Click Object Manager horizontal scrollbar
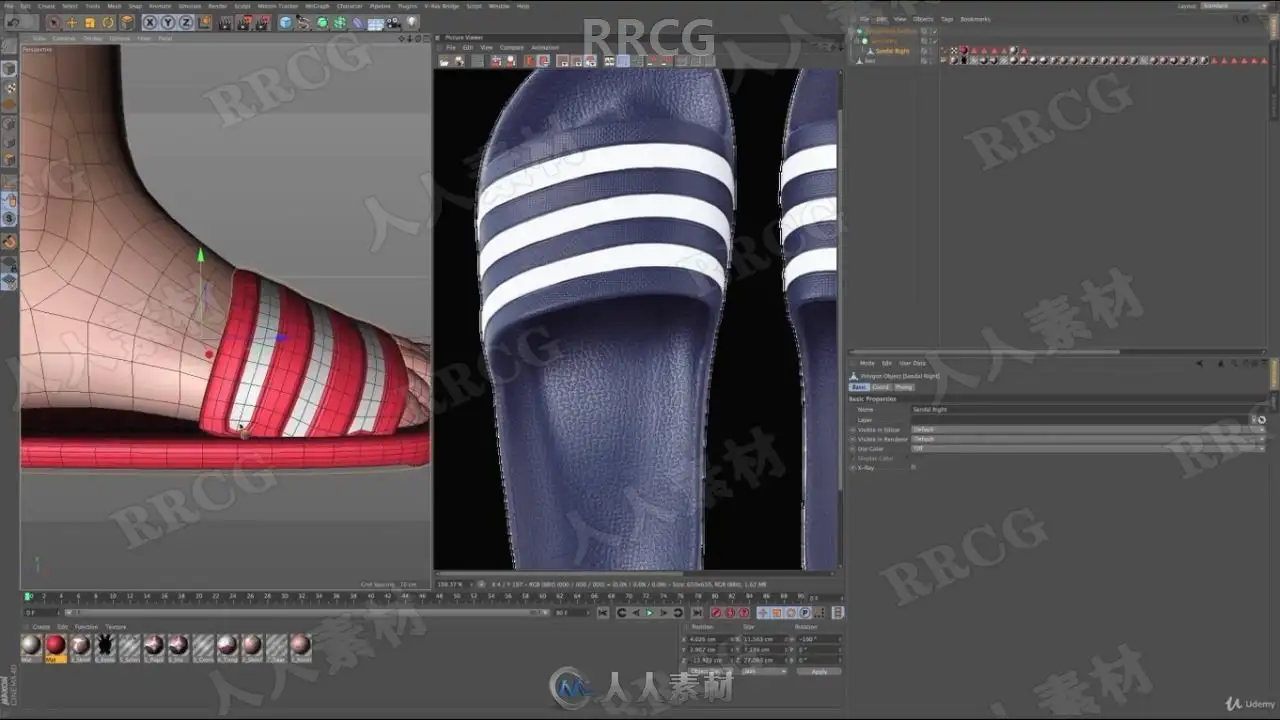1280x720 pixels. 983,352
